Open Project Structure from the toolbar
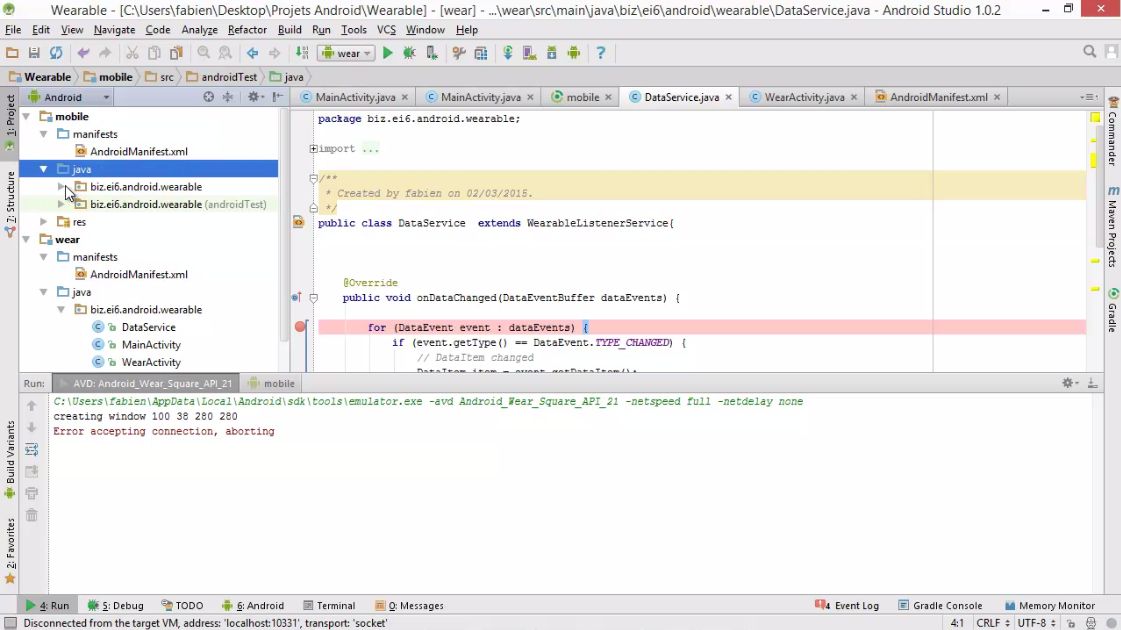The height and width of the screenshot is (630, 1121). click(x=481, y=51)
